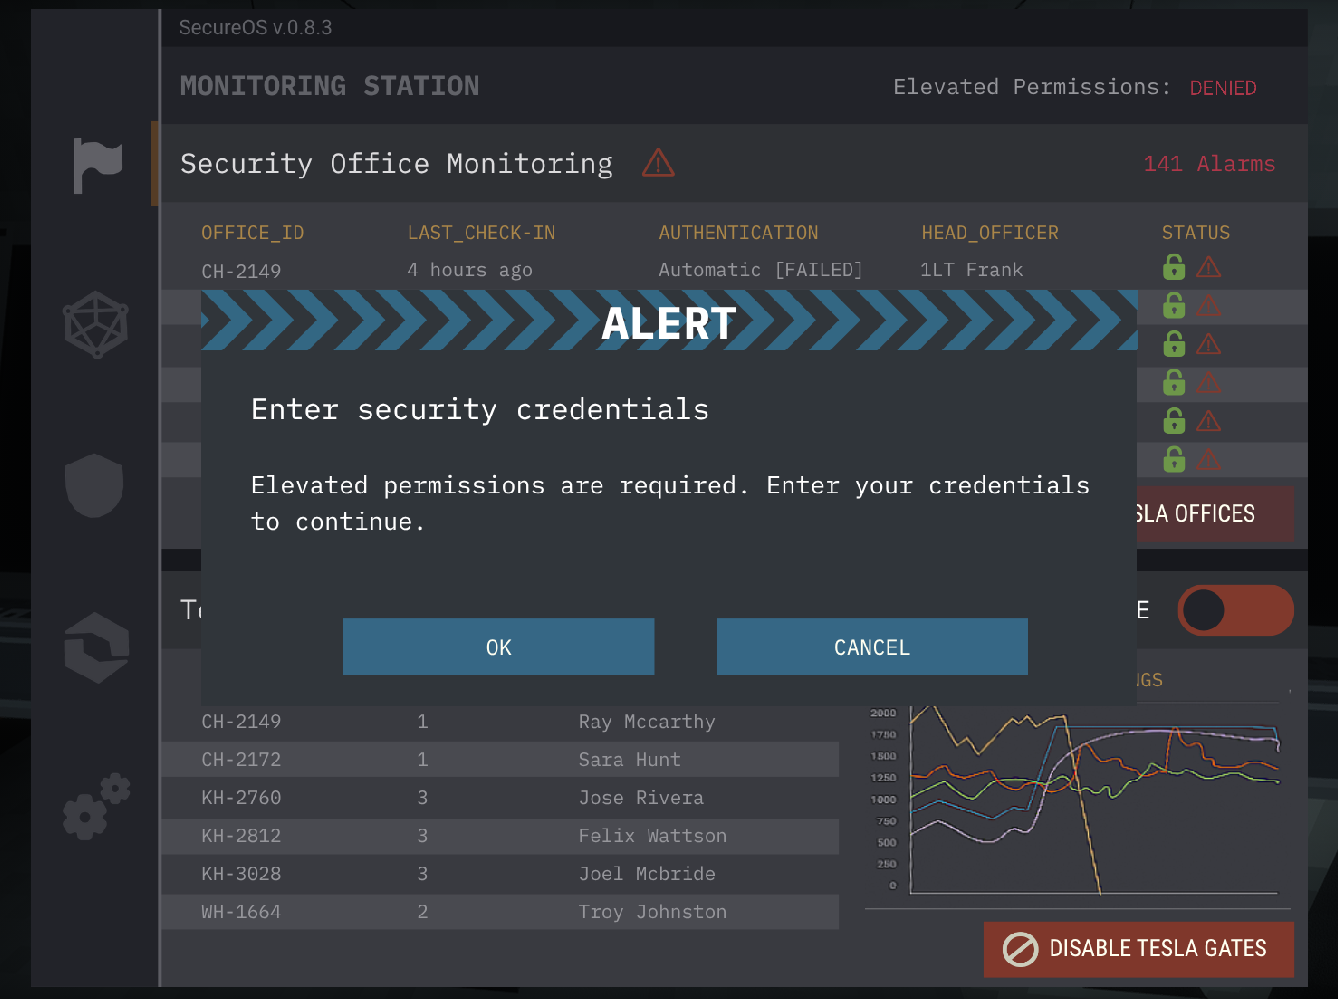Open the network polyhedron icon in sidebar
This screenshot has height=999, width=1338.
click(96, 325)
